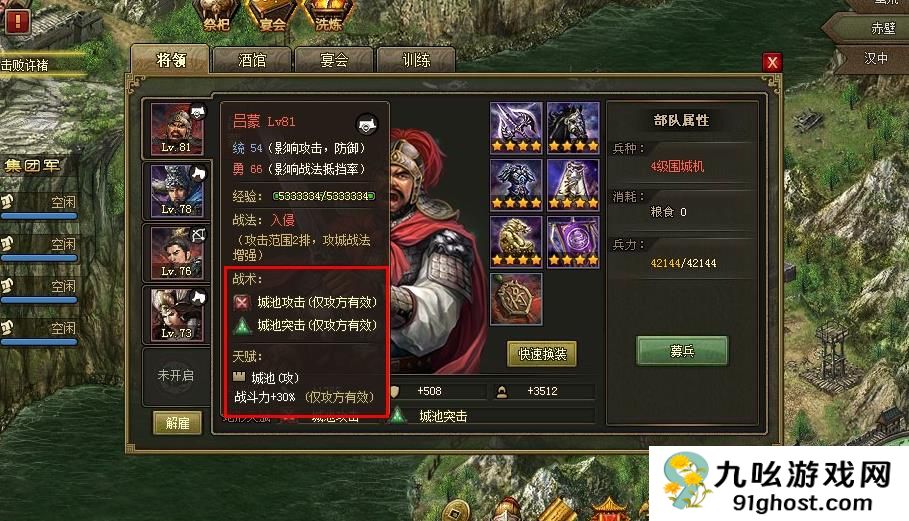
Task: Switch to the 酒馆 tab
Action: [252, 60]
